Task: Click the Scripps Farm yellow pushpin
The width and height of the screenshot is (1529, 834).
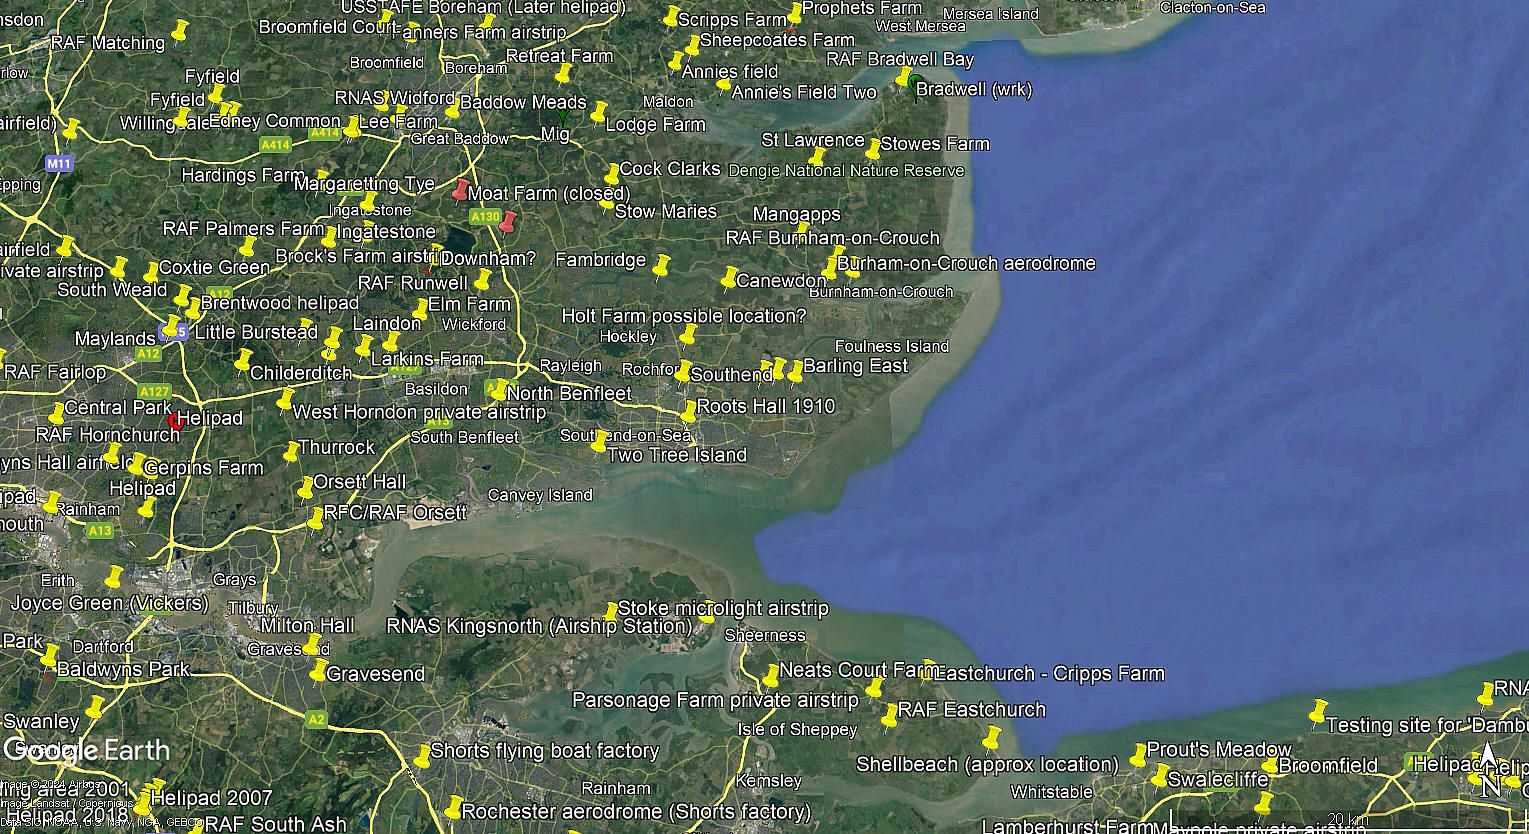Action: click(671, 17)
